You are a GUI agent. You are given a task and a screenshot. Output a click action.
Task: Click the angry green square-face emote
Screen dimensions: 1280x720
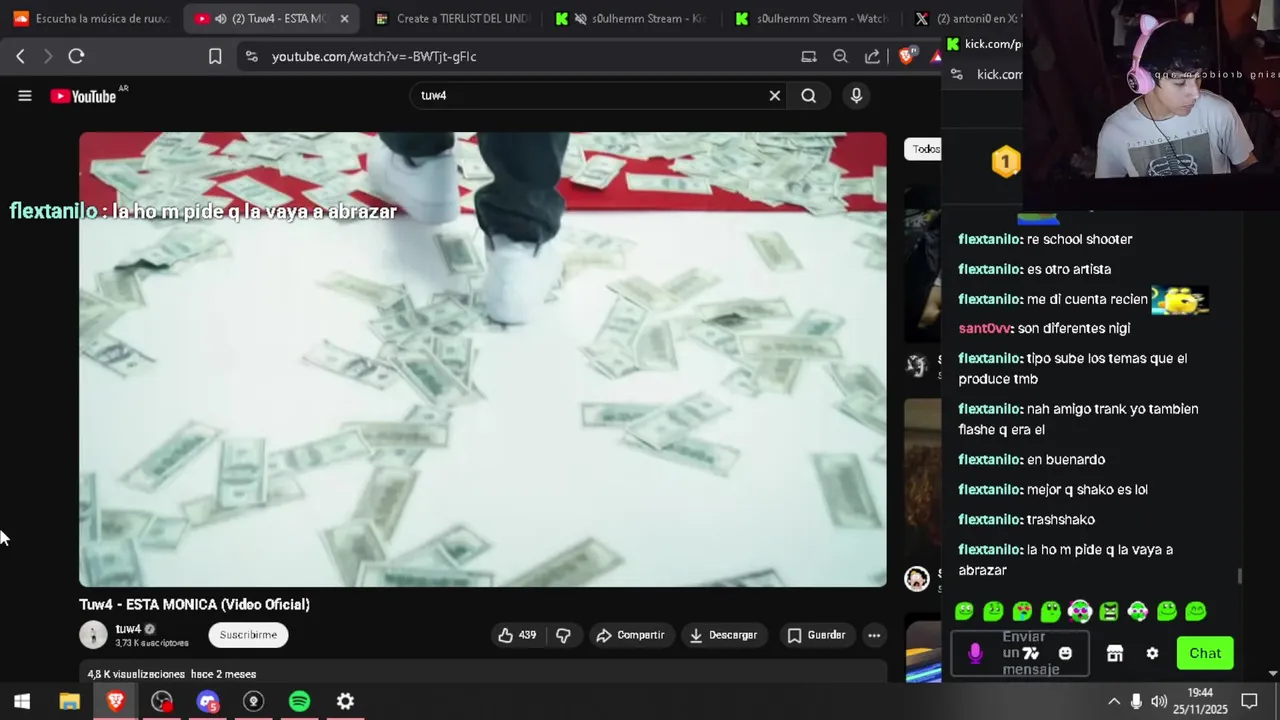tap(1109, 611)
